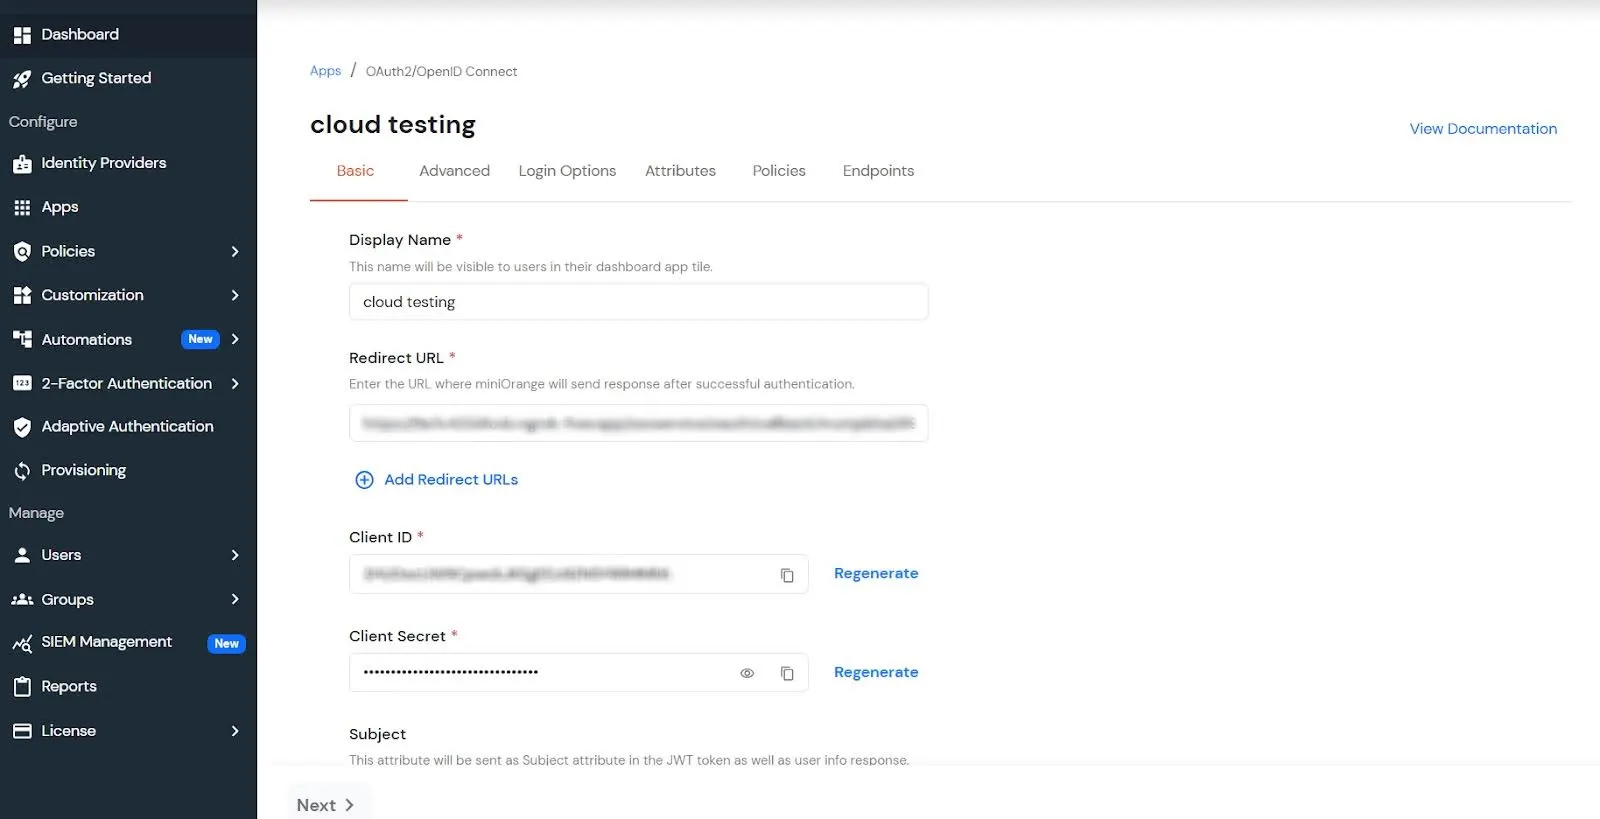Regenerate the Client Secret
Image resolution: width=1600 pixels, height=819 pixels.
click(876, 673)
